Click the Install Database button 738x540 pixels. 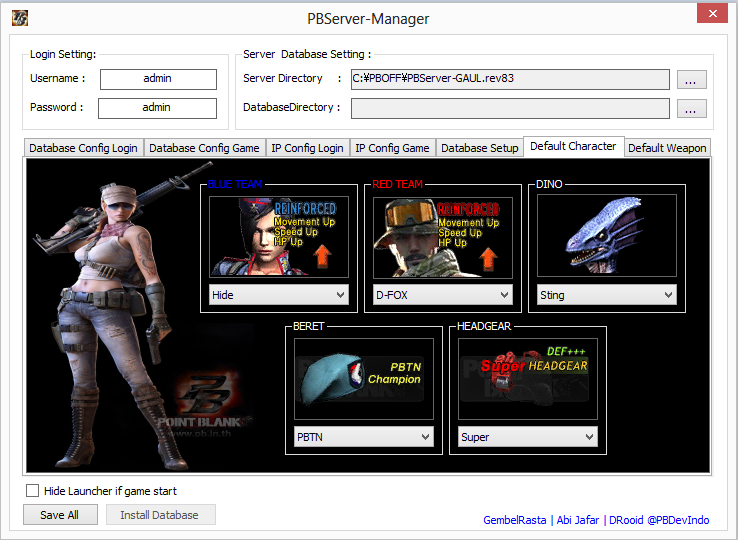coord(160,515)
